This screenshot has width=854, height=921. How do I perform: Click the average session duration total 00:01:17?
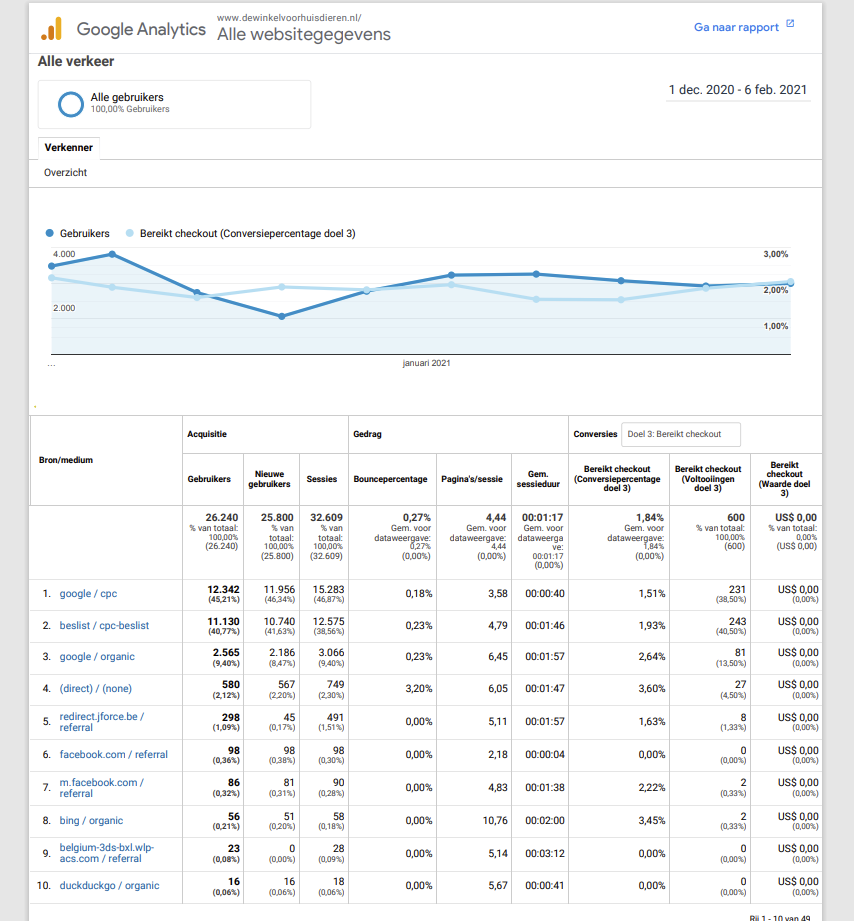click(543, 517)
